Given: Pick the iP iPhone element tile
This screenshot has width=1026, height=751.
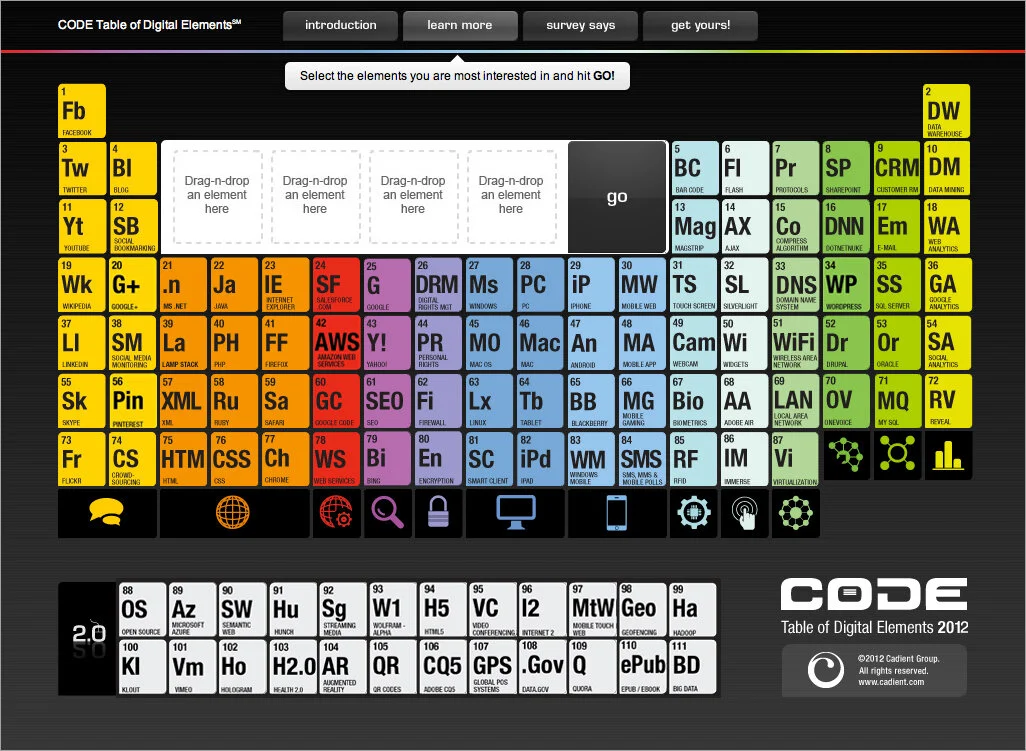Looking at the screenshot, I should click(591, 285).
